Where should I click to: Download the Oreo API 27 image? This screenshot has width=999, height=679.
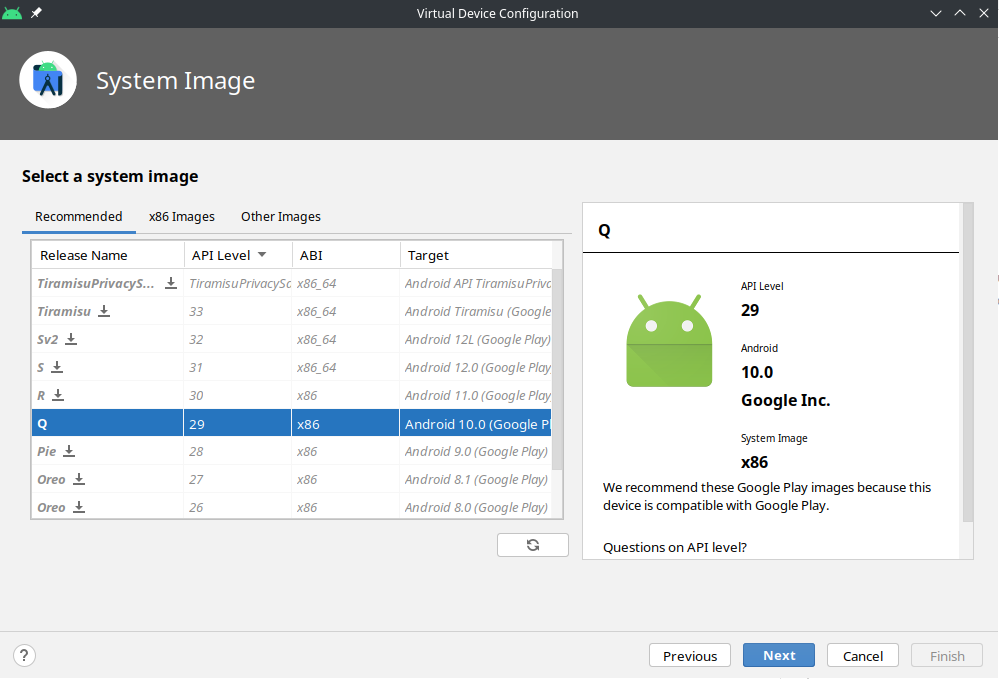[79, 480]
